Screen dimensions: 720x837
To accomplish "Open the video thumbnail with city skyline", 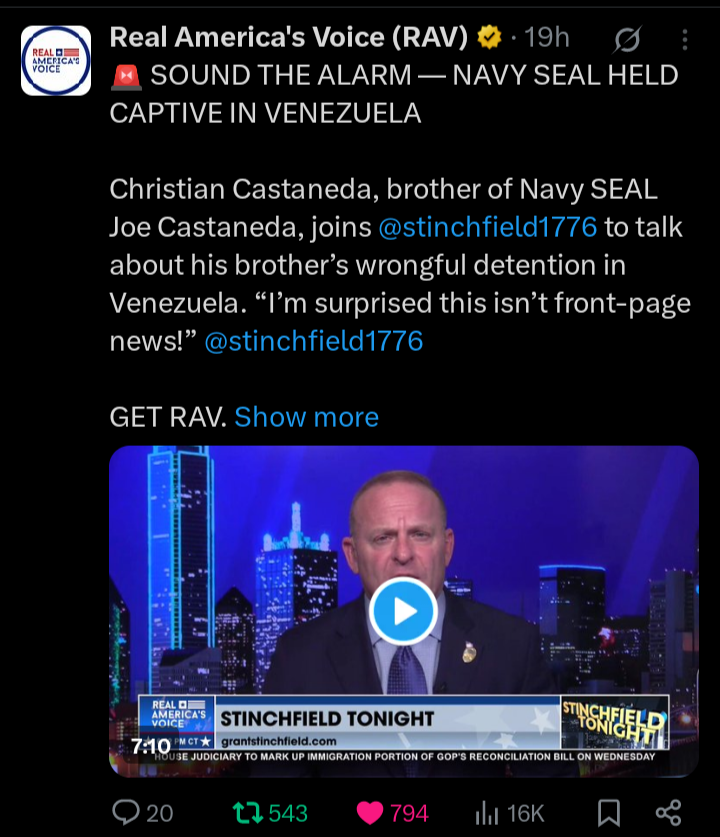I will coord(404,611).
